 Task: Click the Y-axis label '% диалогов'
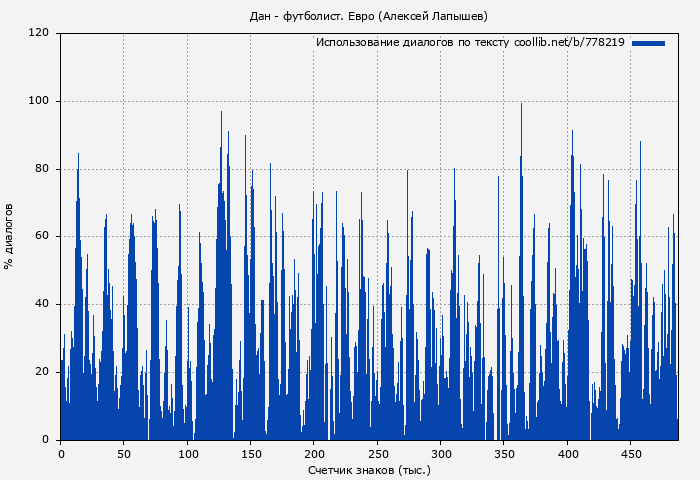pyautogui.click(x=9, y=236)
